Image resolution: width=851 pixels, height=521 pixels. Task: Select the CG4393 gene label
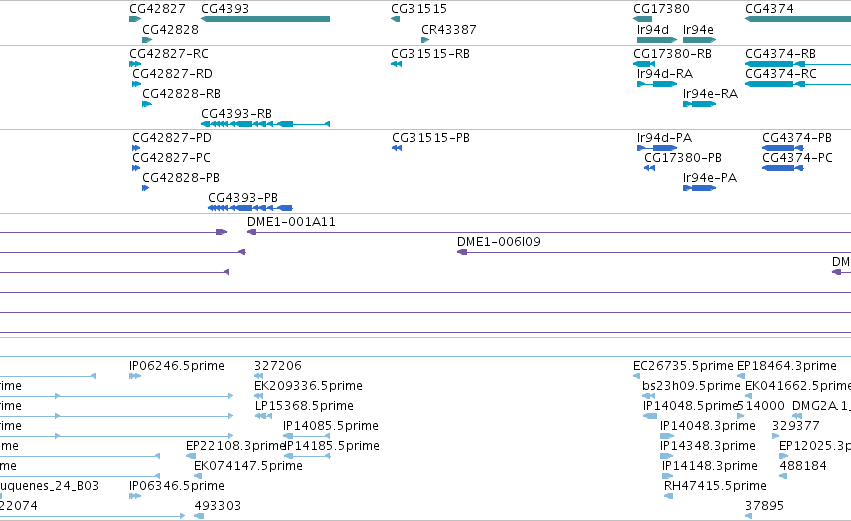coord(225,9)
